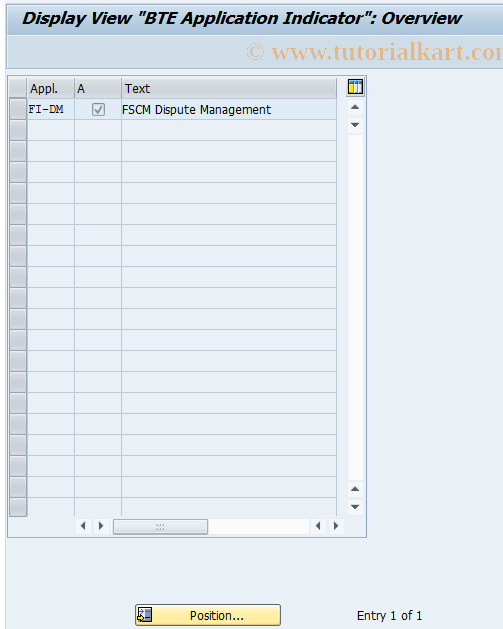Click the A column header
This screenshot has width=503, height=629.
point(98,88)
